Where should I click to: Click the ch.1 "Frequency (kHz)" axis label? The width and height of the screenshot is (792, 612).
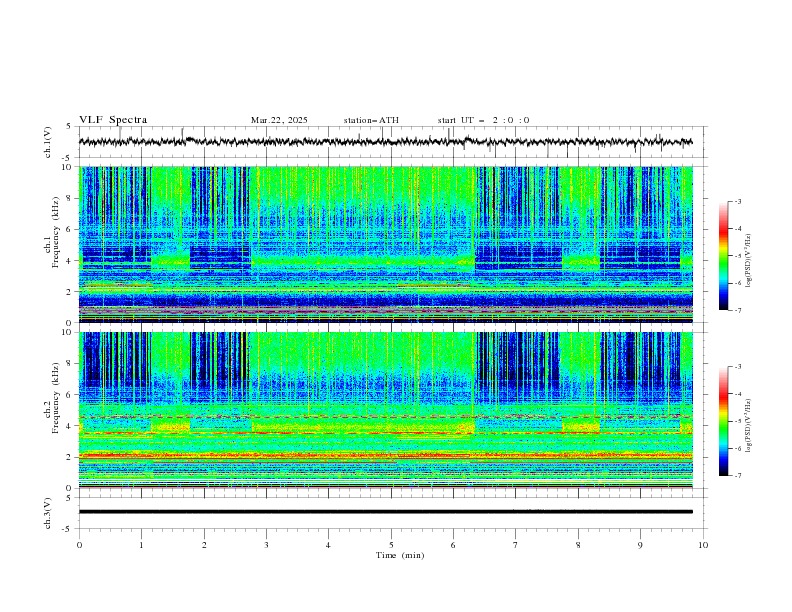point(56,232)
